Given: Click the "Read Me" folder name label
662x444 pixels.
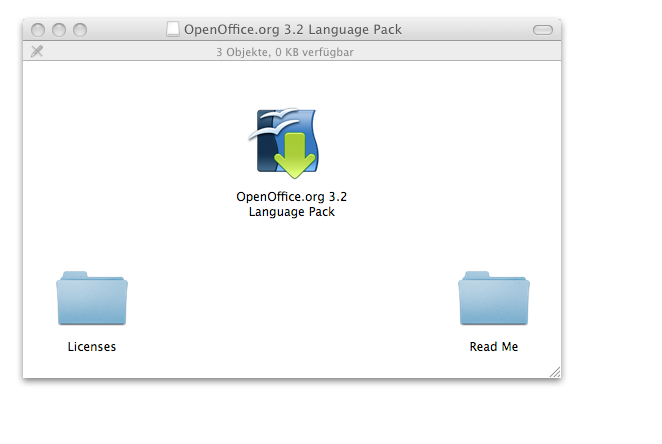Looking at the screenshot, I should (494, 347).
